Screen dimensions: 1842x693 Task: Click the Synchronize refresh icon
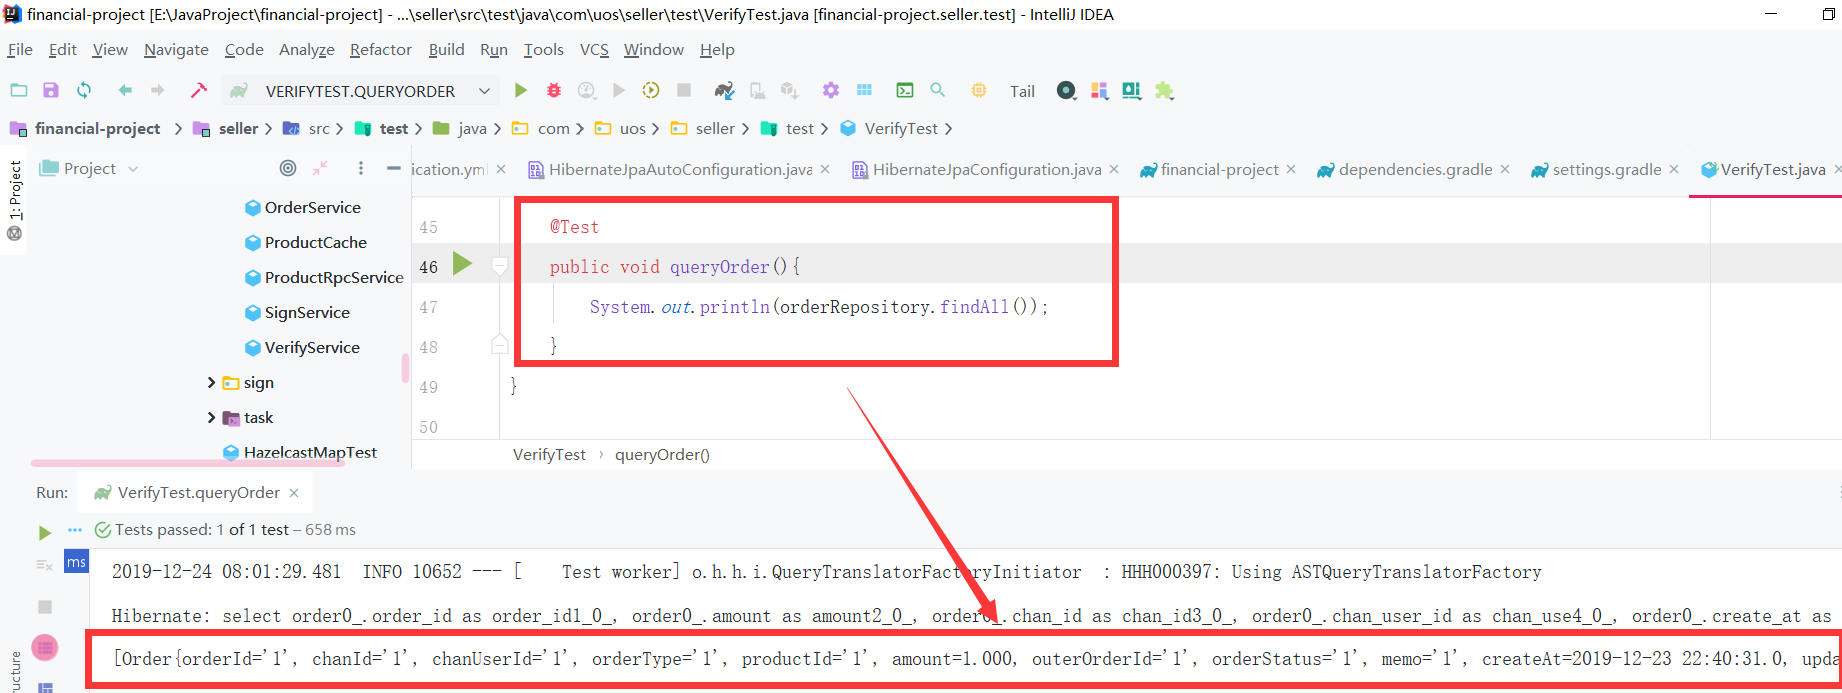click(84, 90)
